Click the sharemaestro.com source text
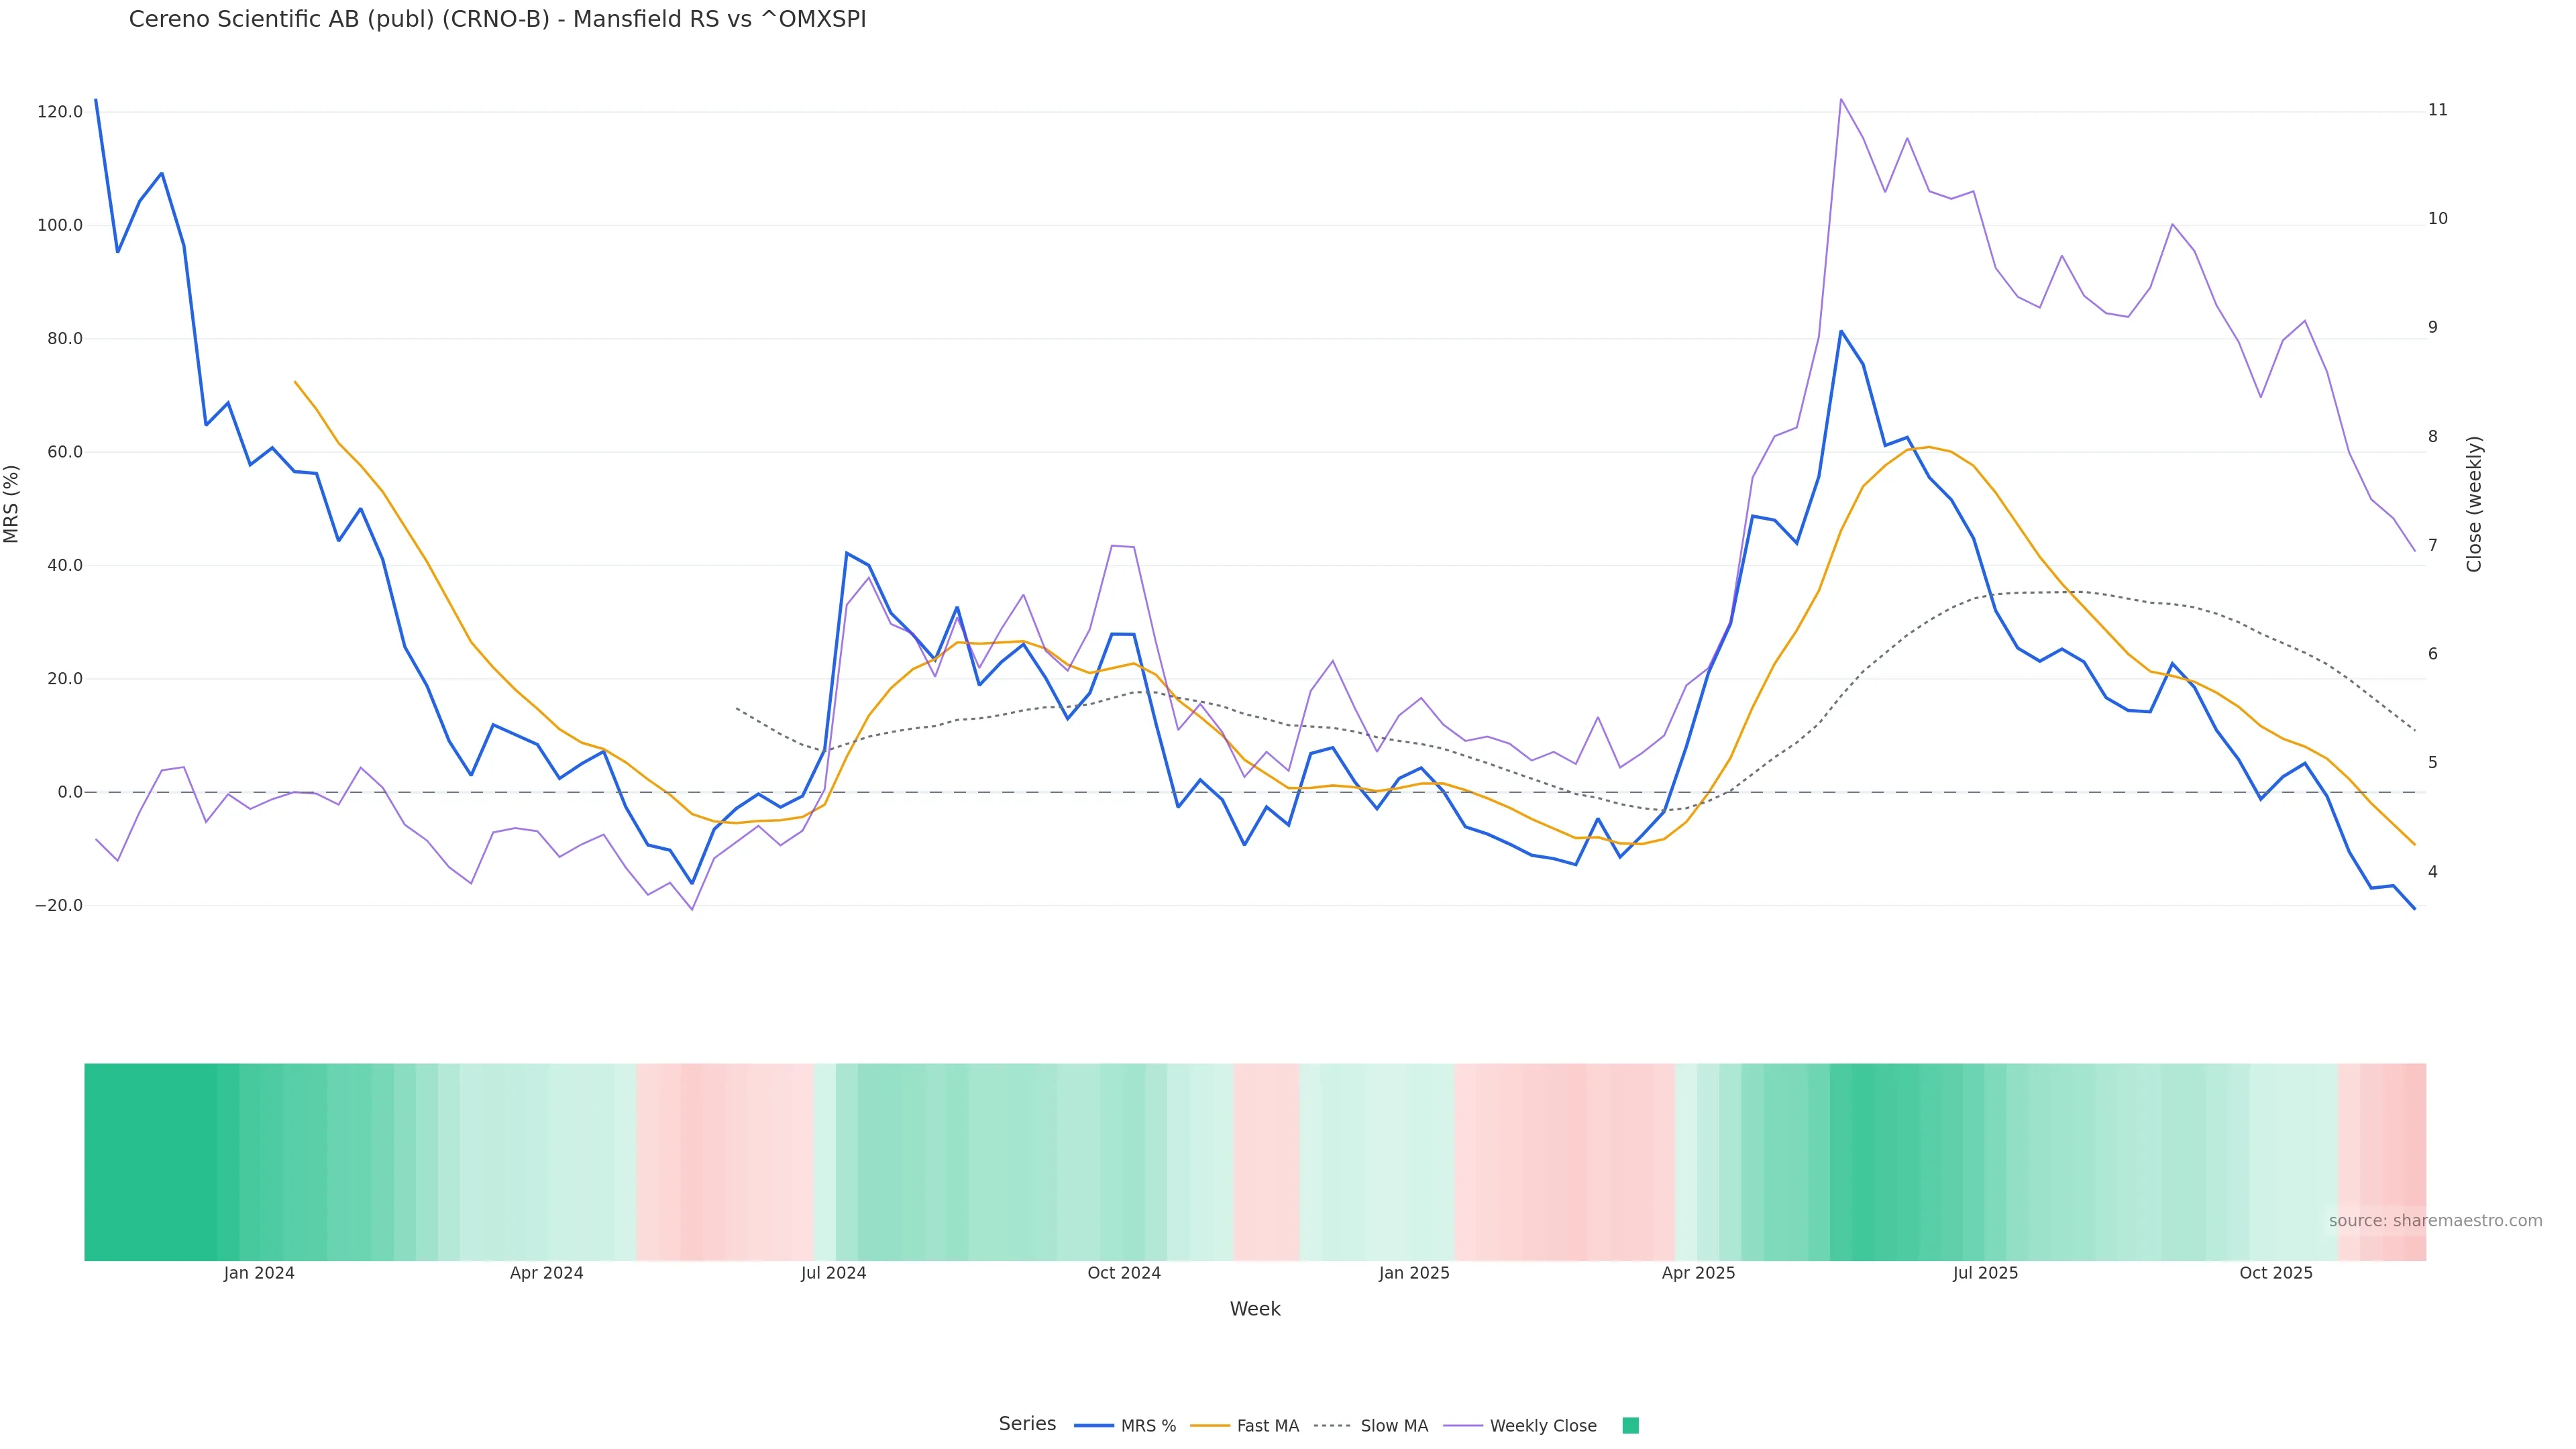Viewport: 2576px width, 1449px height. click(x=2435, y=1221)
